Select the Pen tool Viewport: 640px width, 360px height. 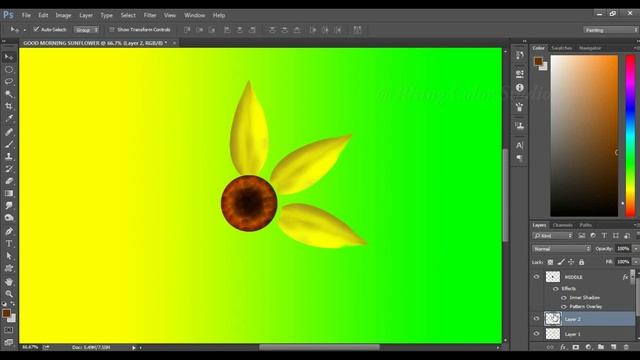[9, 231]
